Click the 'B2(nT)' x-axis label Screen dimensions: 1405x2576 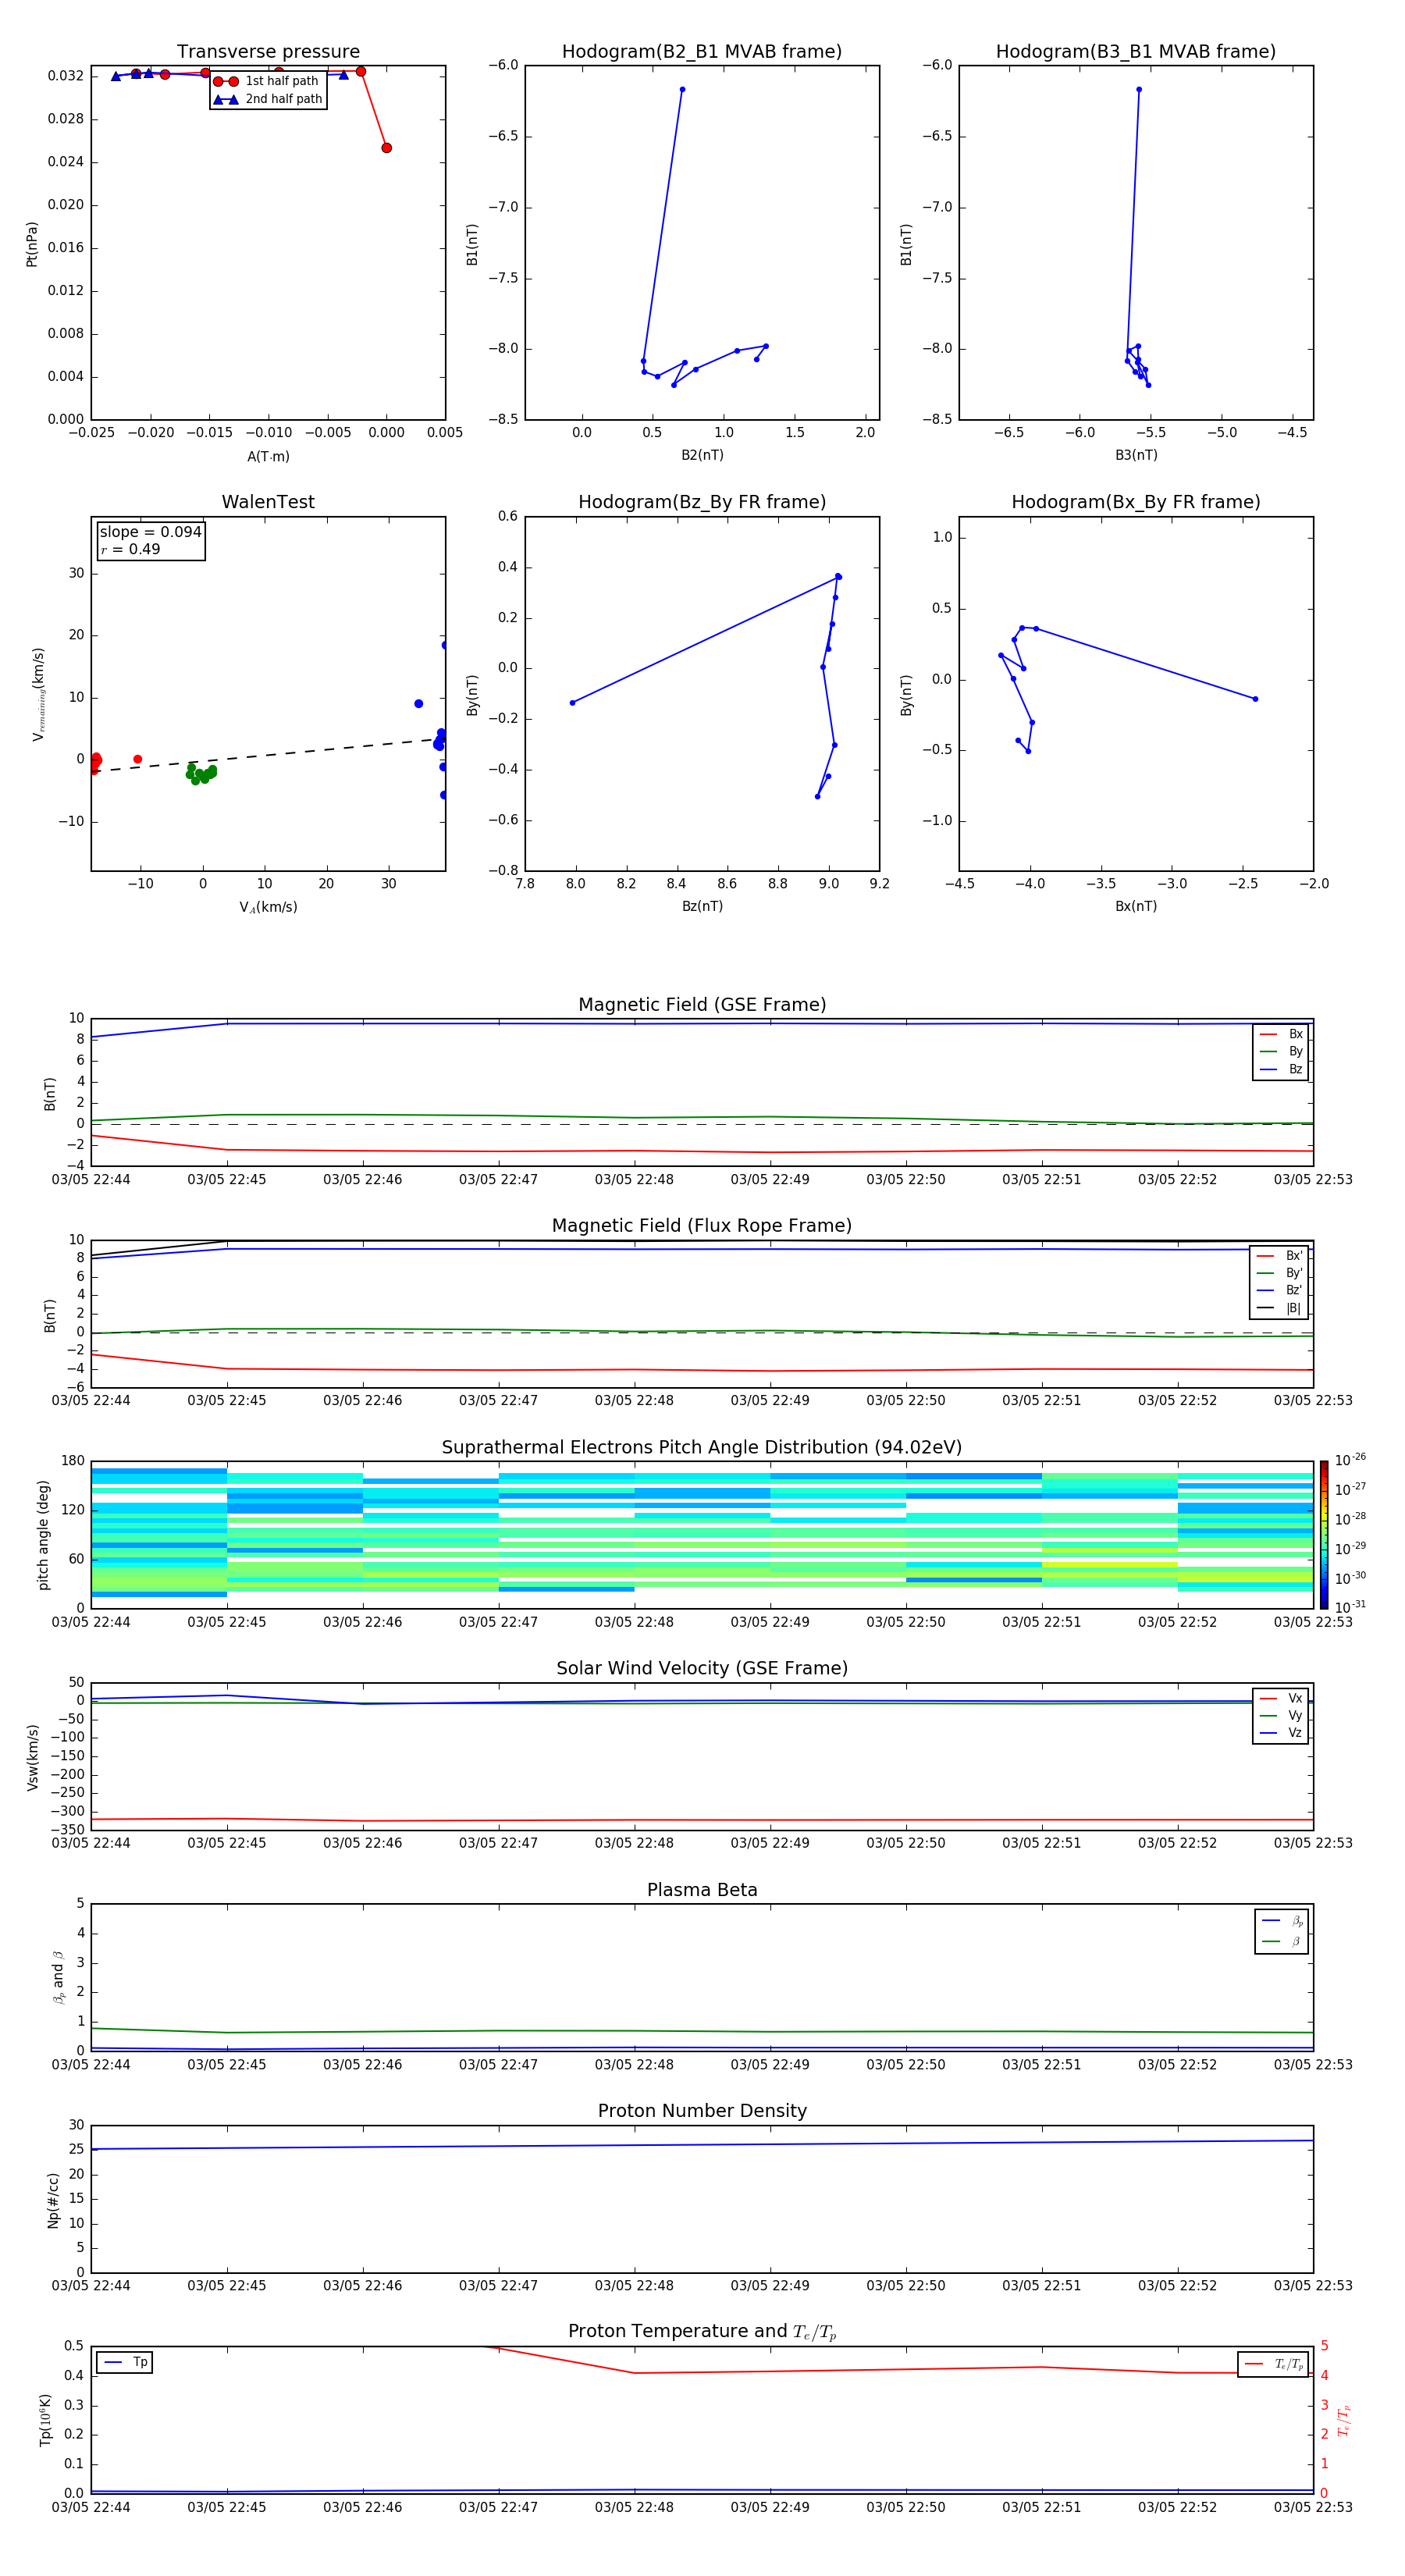pyautogui.click(x=702, y=455)
